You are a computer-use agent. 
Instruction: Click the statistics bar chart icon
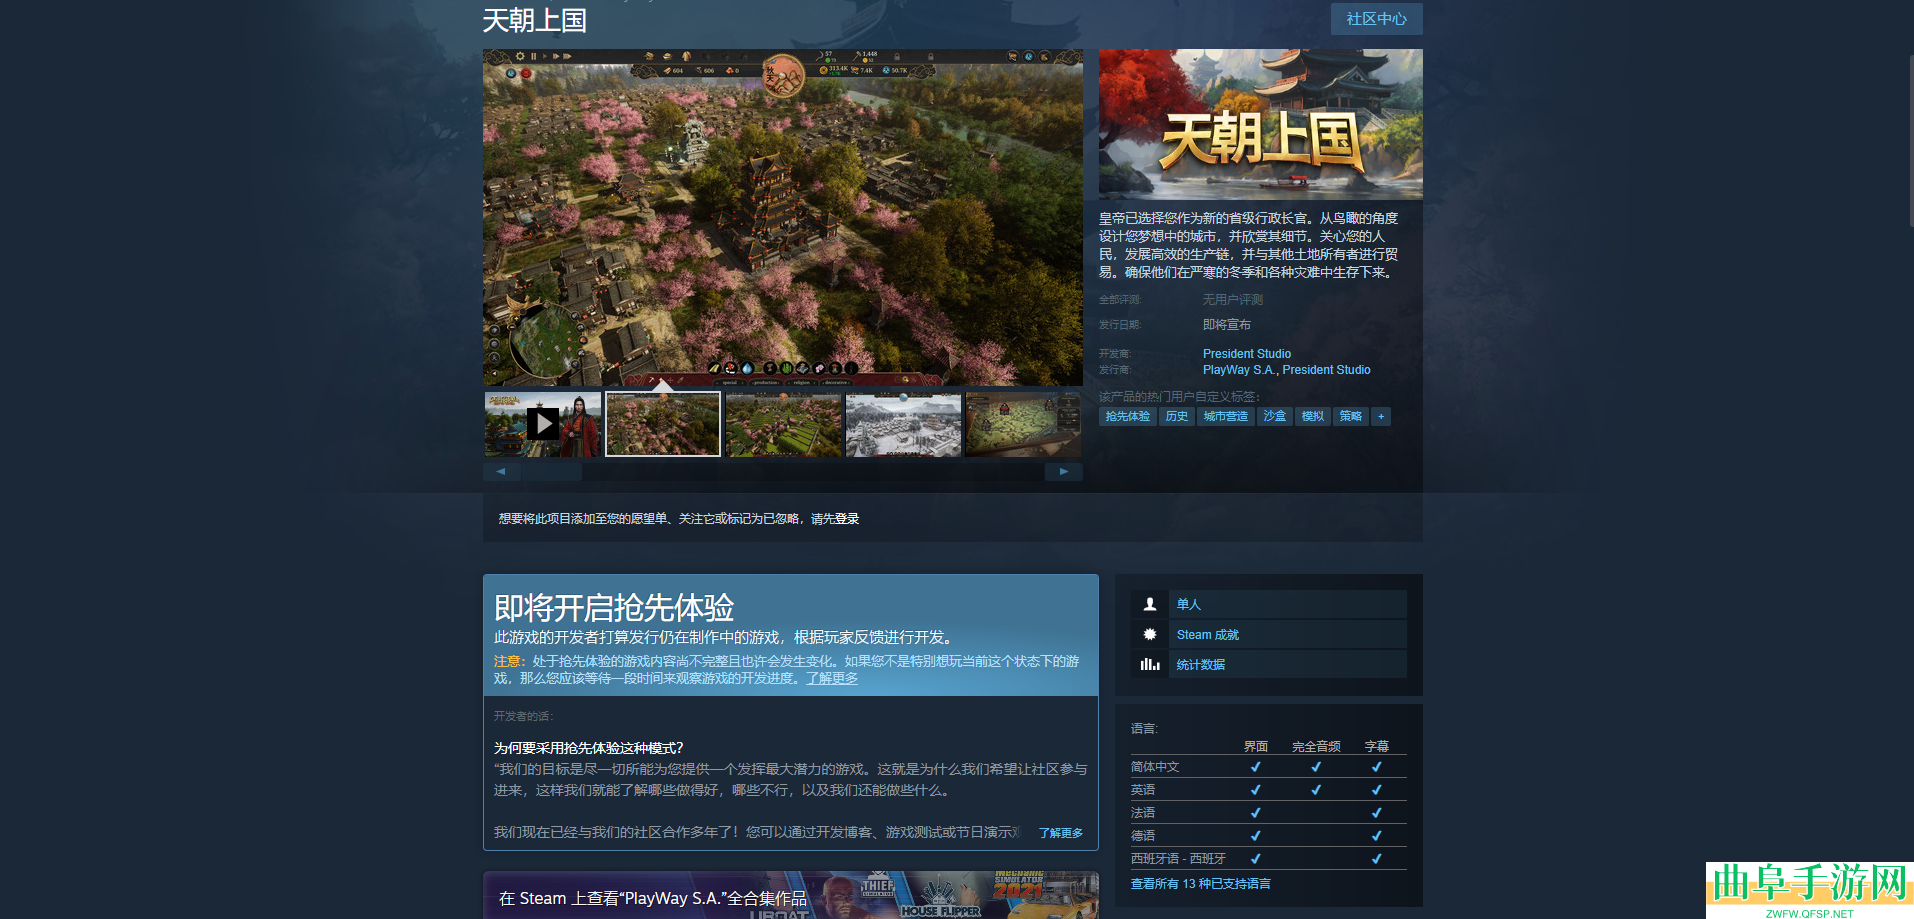click(x=1150, y=664)
